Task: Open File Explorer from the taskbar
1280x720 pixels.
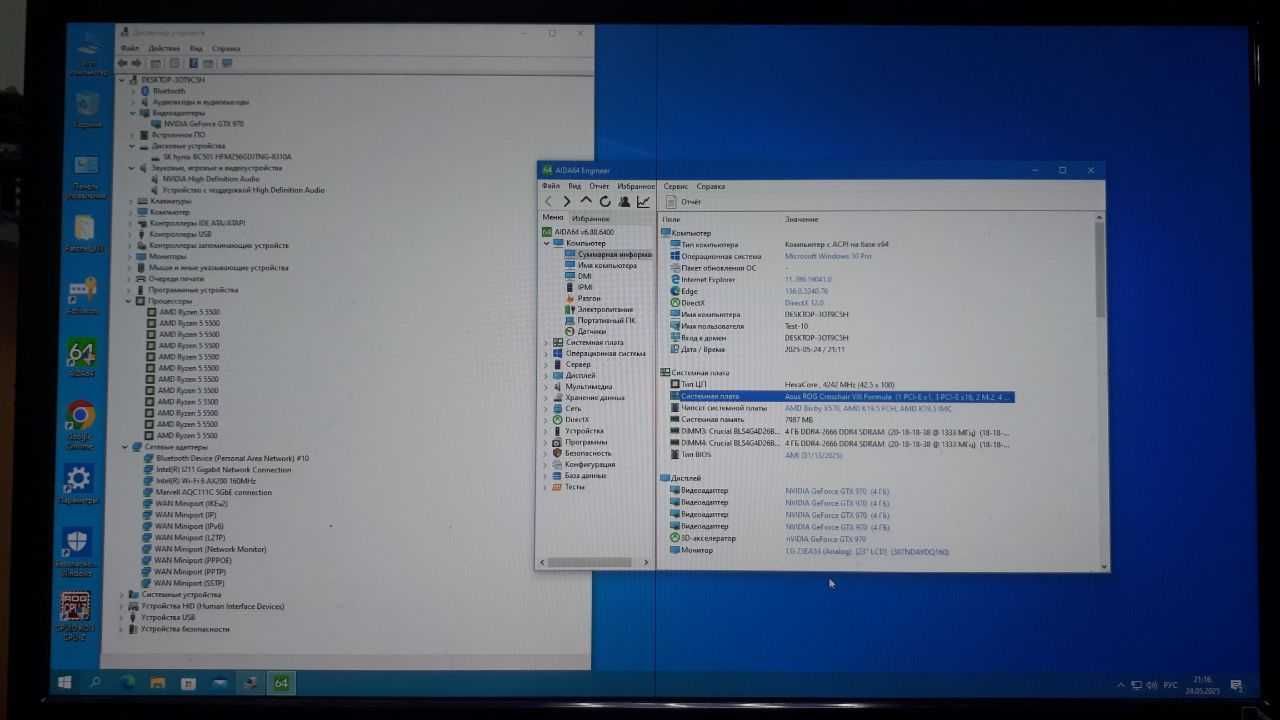Action: click(x=157, y=683)
